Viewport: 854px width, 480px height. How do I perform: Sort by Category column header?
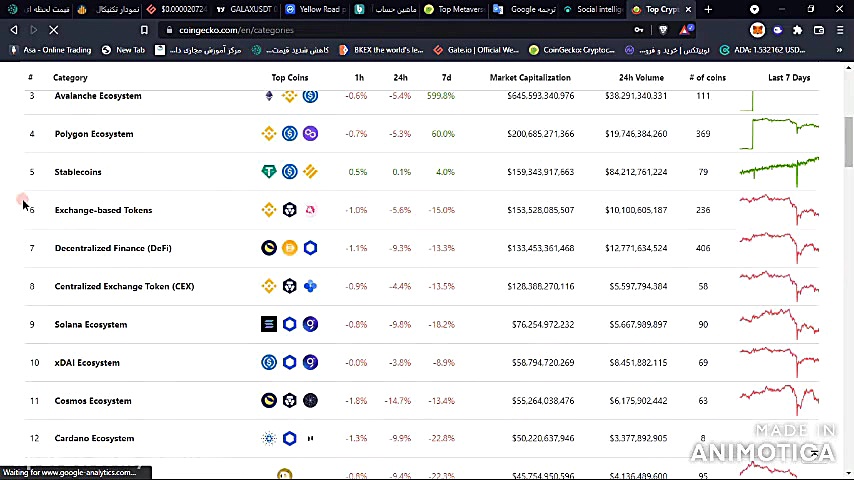(70, 77)
